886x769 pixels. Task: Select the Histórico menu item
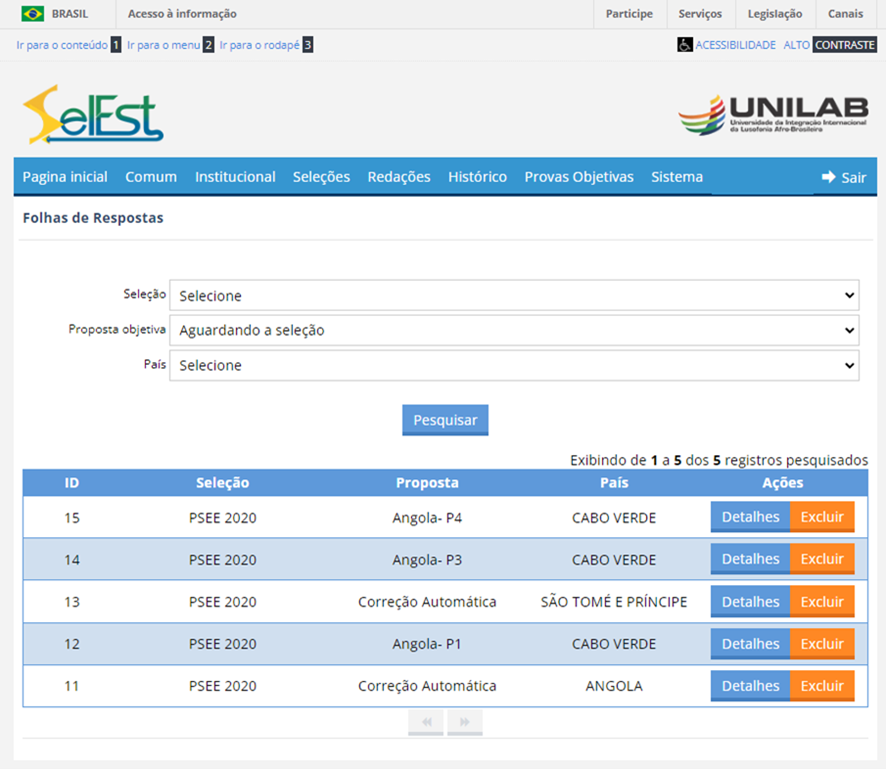[x=477, y=177]
